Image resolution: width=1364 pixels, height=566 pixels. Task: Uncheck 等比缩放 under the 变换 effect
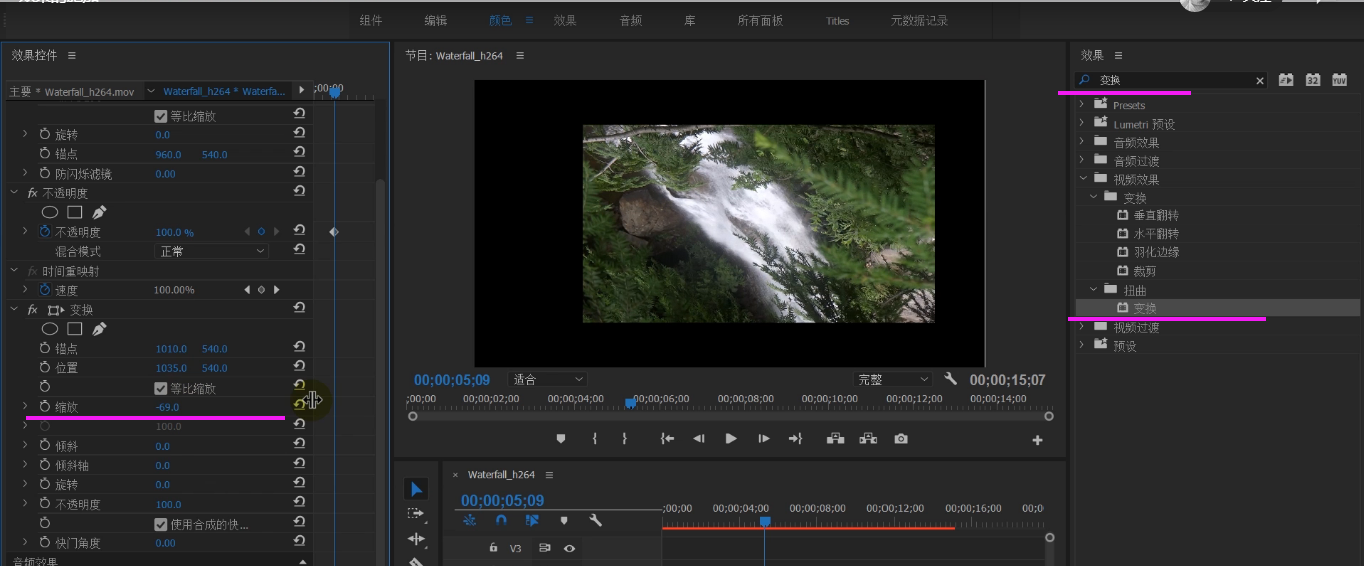pyautogui.click(x=160, y=388)
